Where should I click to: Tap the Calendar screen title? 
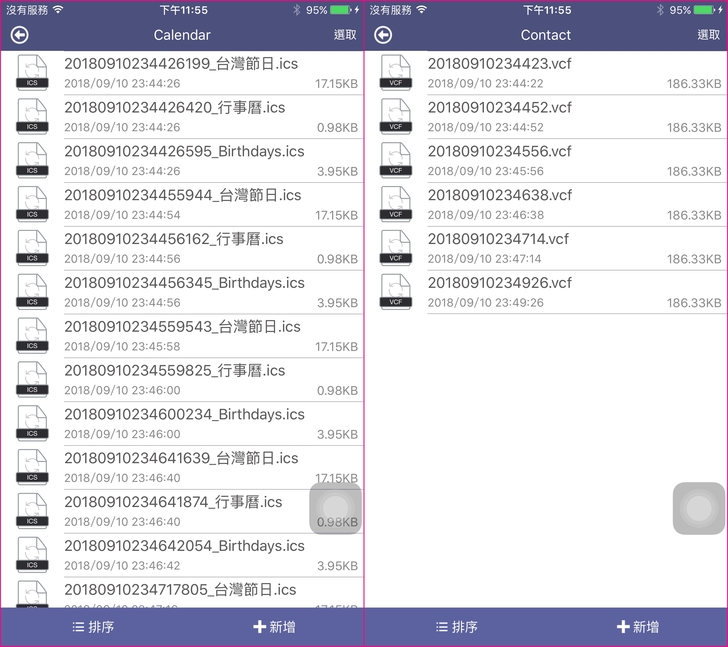coord(182,35)
